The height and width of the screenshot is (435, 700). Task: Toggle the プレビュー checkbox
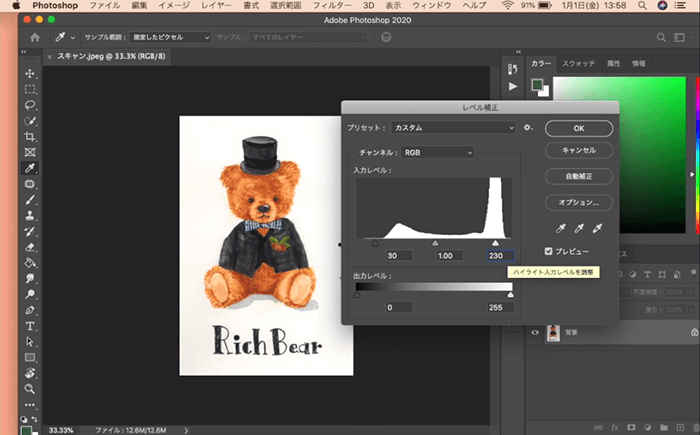549,251
